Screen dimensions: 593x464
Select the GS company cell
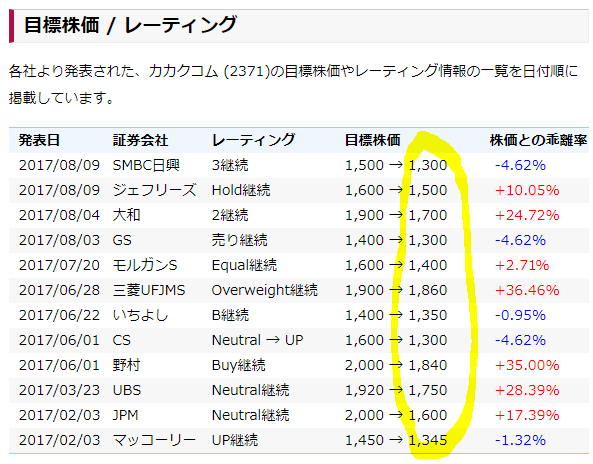pos(122,240)
